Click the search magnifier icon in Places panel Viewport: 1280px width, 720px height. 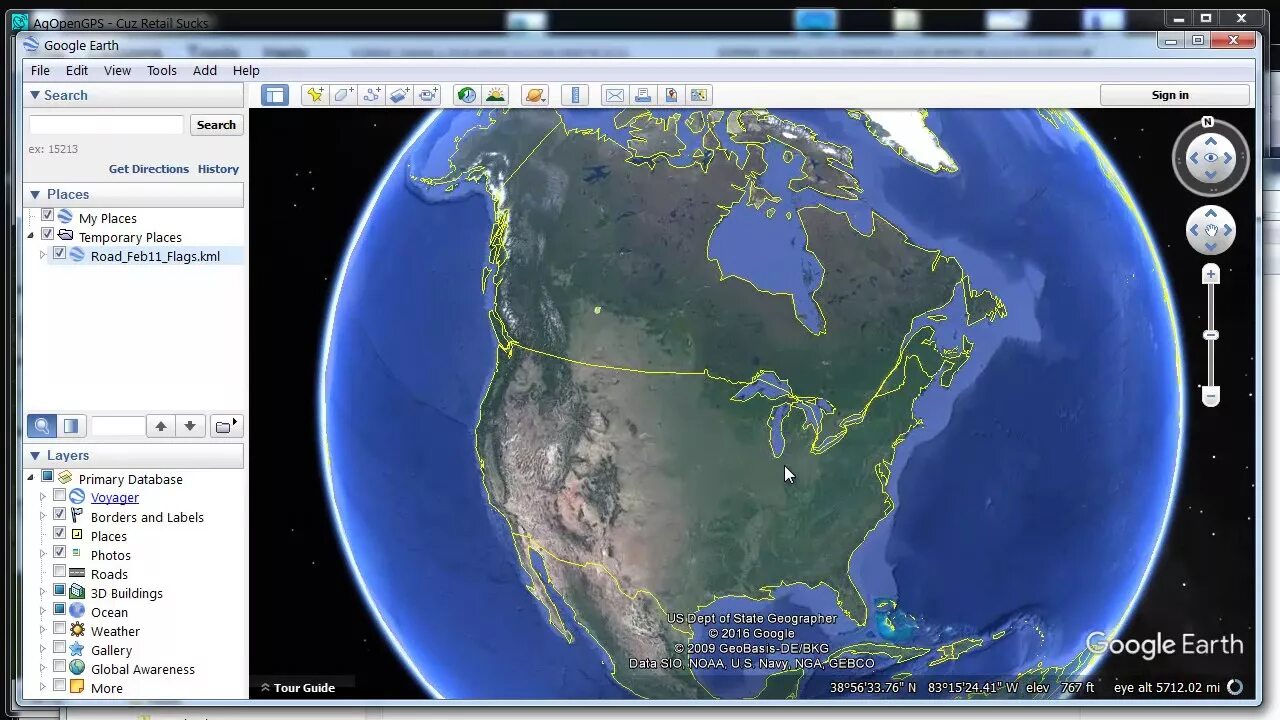[x=41, y=426]
